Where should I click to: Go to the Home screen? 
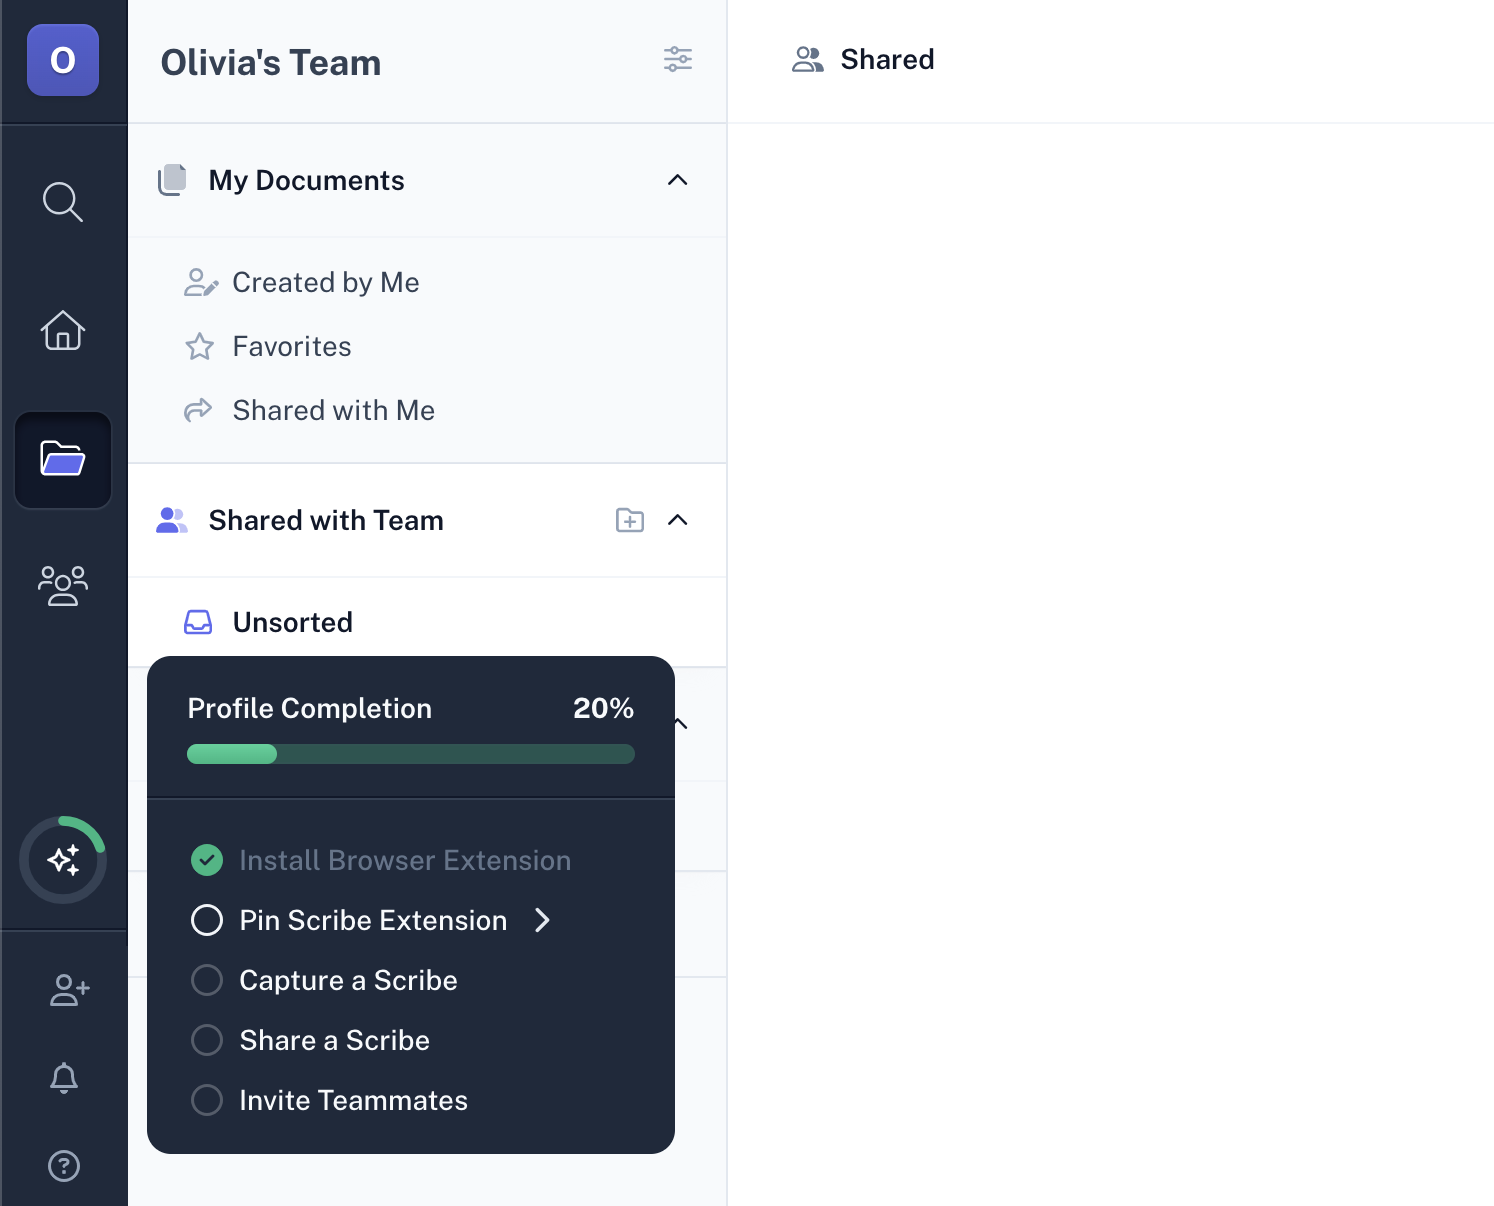(63, 330)
